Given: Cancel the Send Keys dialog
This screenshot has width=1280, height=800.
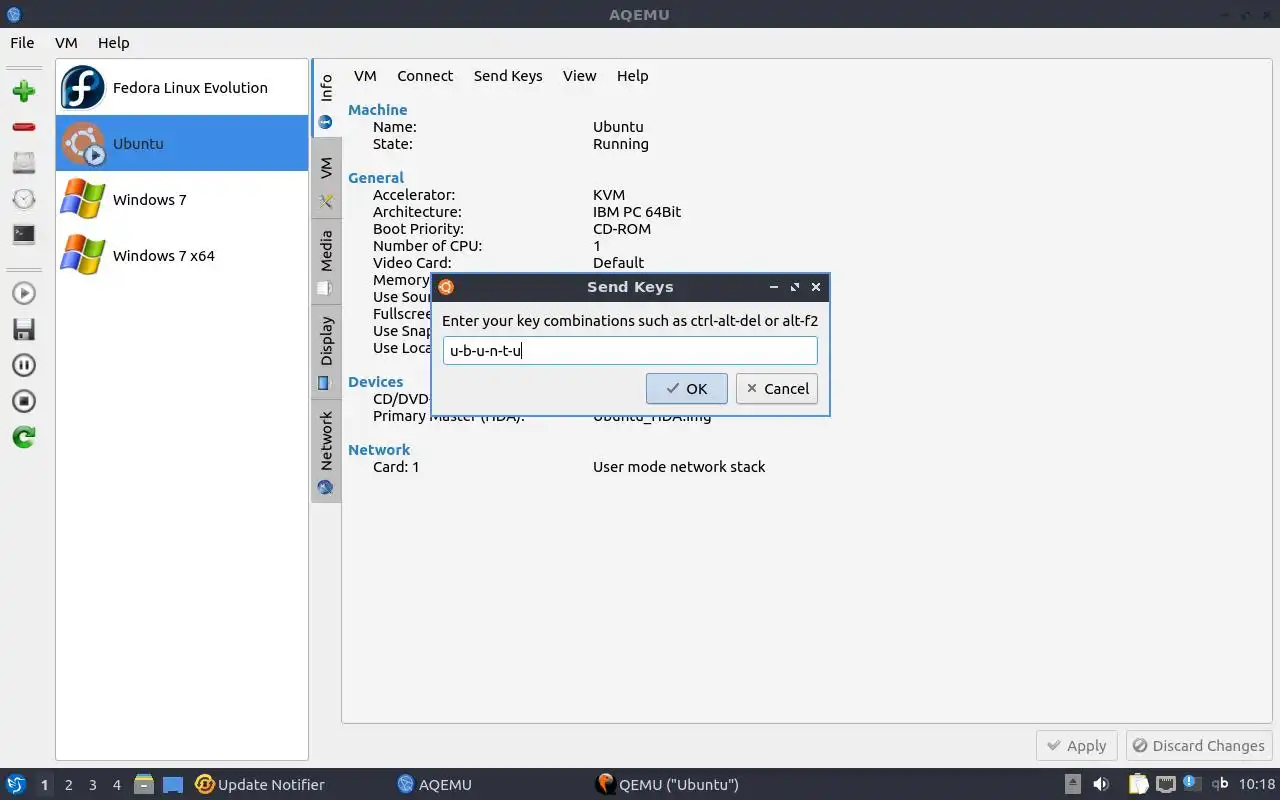Looking at the screenshot, I should 777,389.
